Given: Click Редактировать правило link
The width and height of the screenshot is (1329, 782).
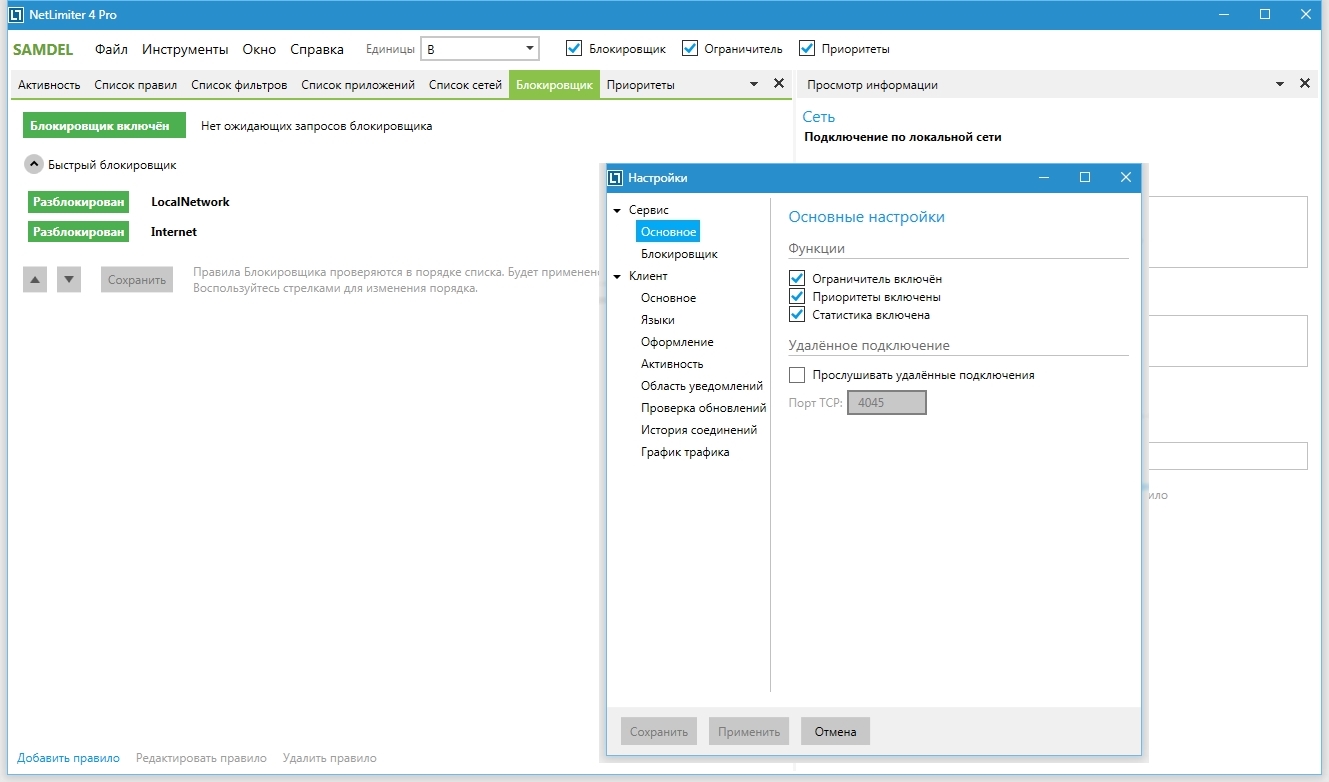Looking at the screenshot, I should [201, 758].
